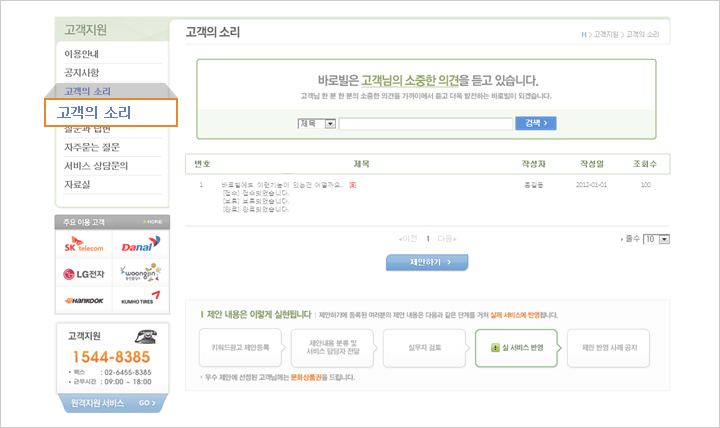Select the Woongjin logo
Screen dimensions: 720x428
[x=138, y=273]
